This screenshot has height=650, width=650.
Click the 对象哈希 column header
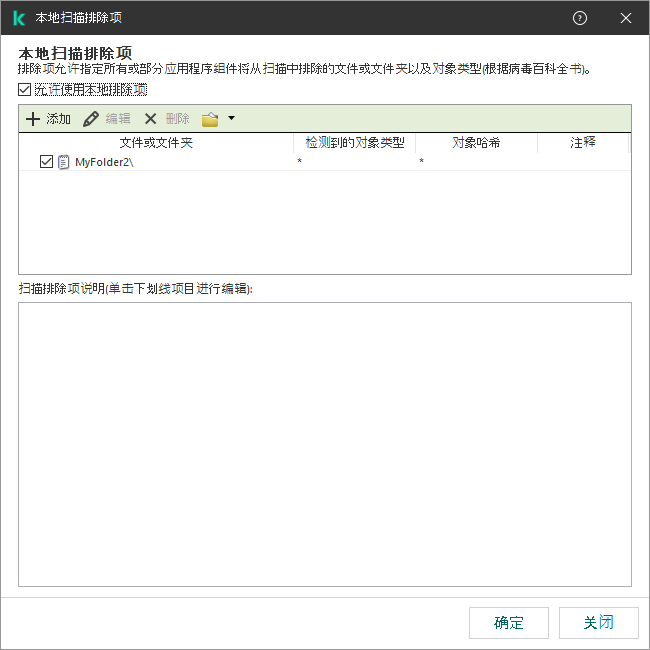click(476, 143)
